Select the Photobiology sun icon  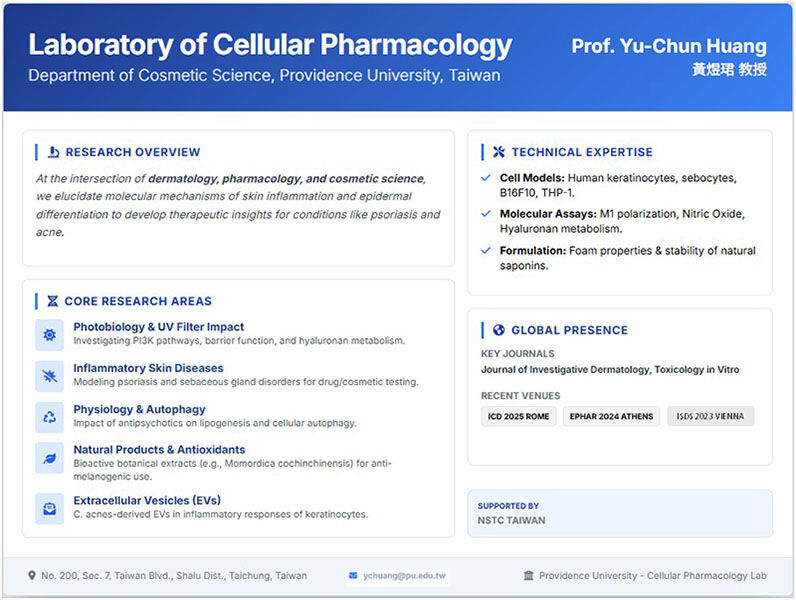[49, 334]
